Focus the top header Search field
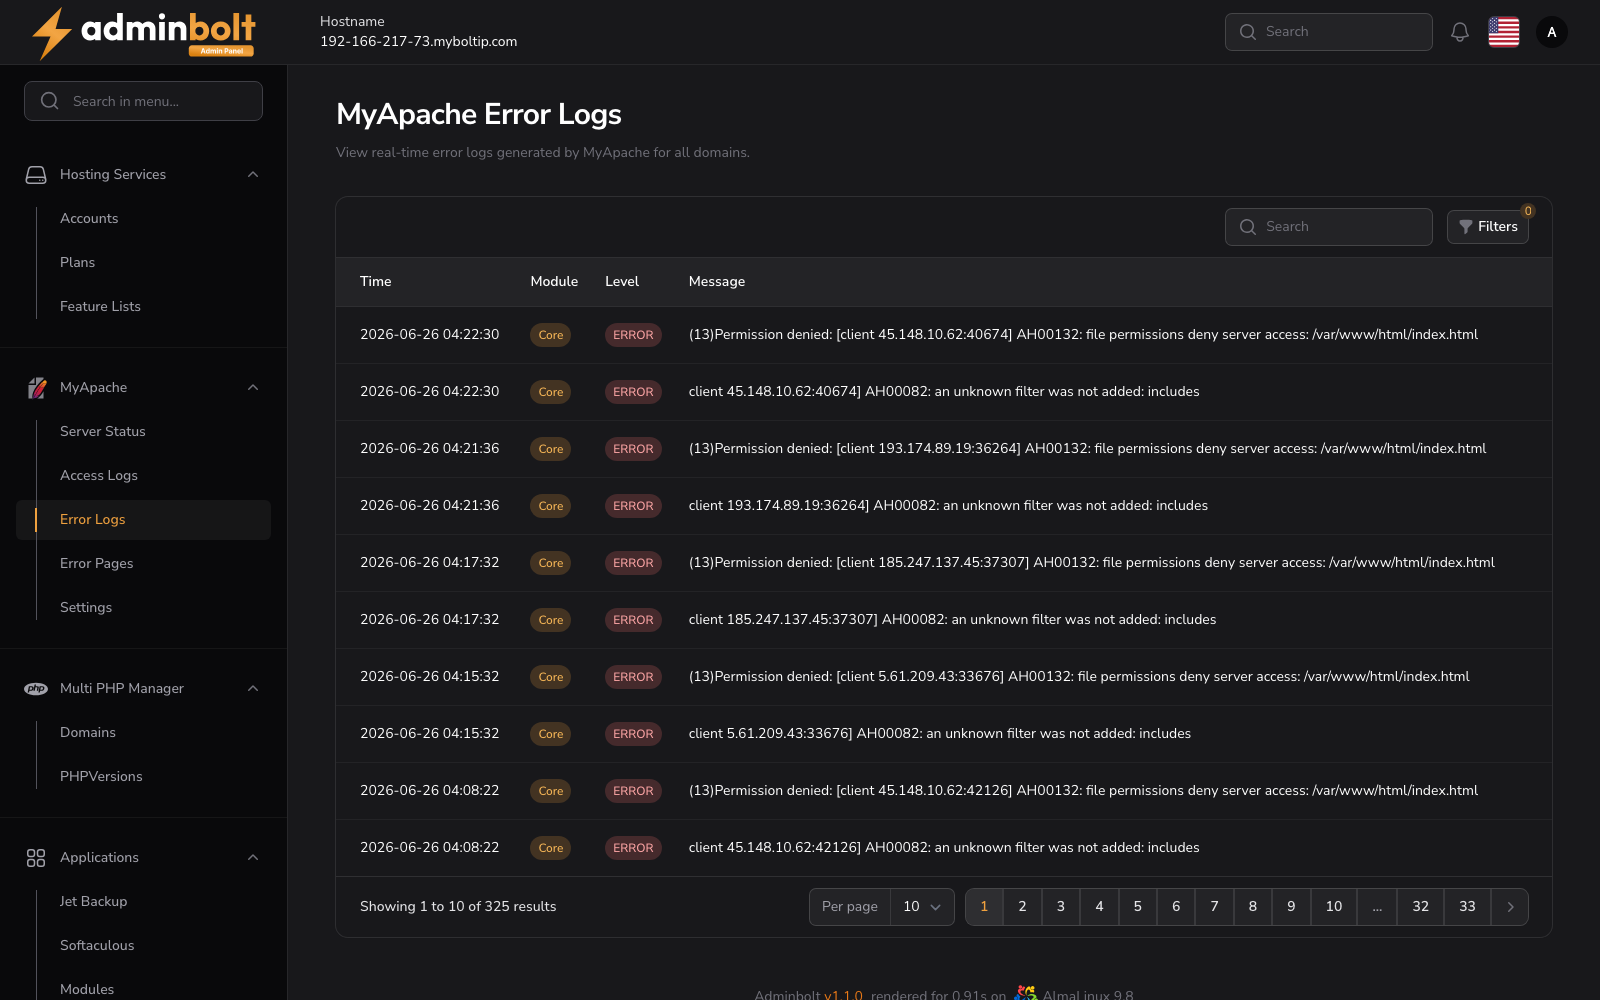This screenshot has height=1000, width=1600. (1328, 32)
